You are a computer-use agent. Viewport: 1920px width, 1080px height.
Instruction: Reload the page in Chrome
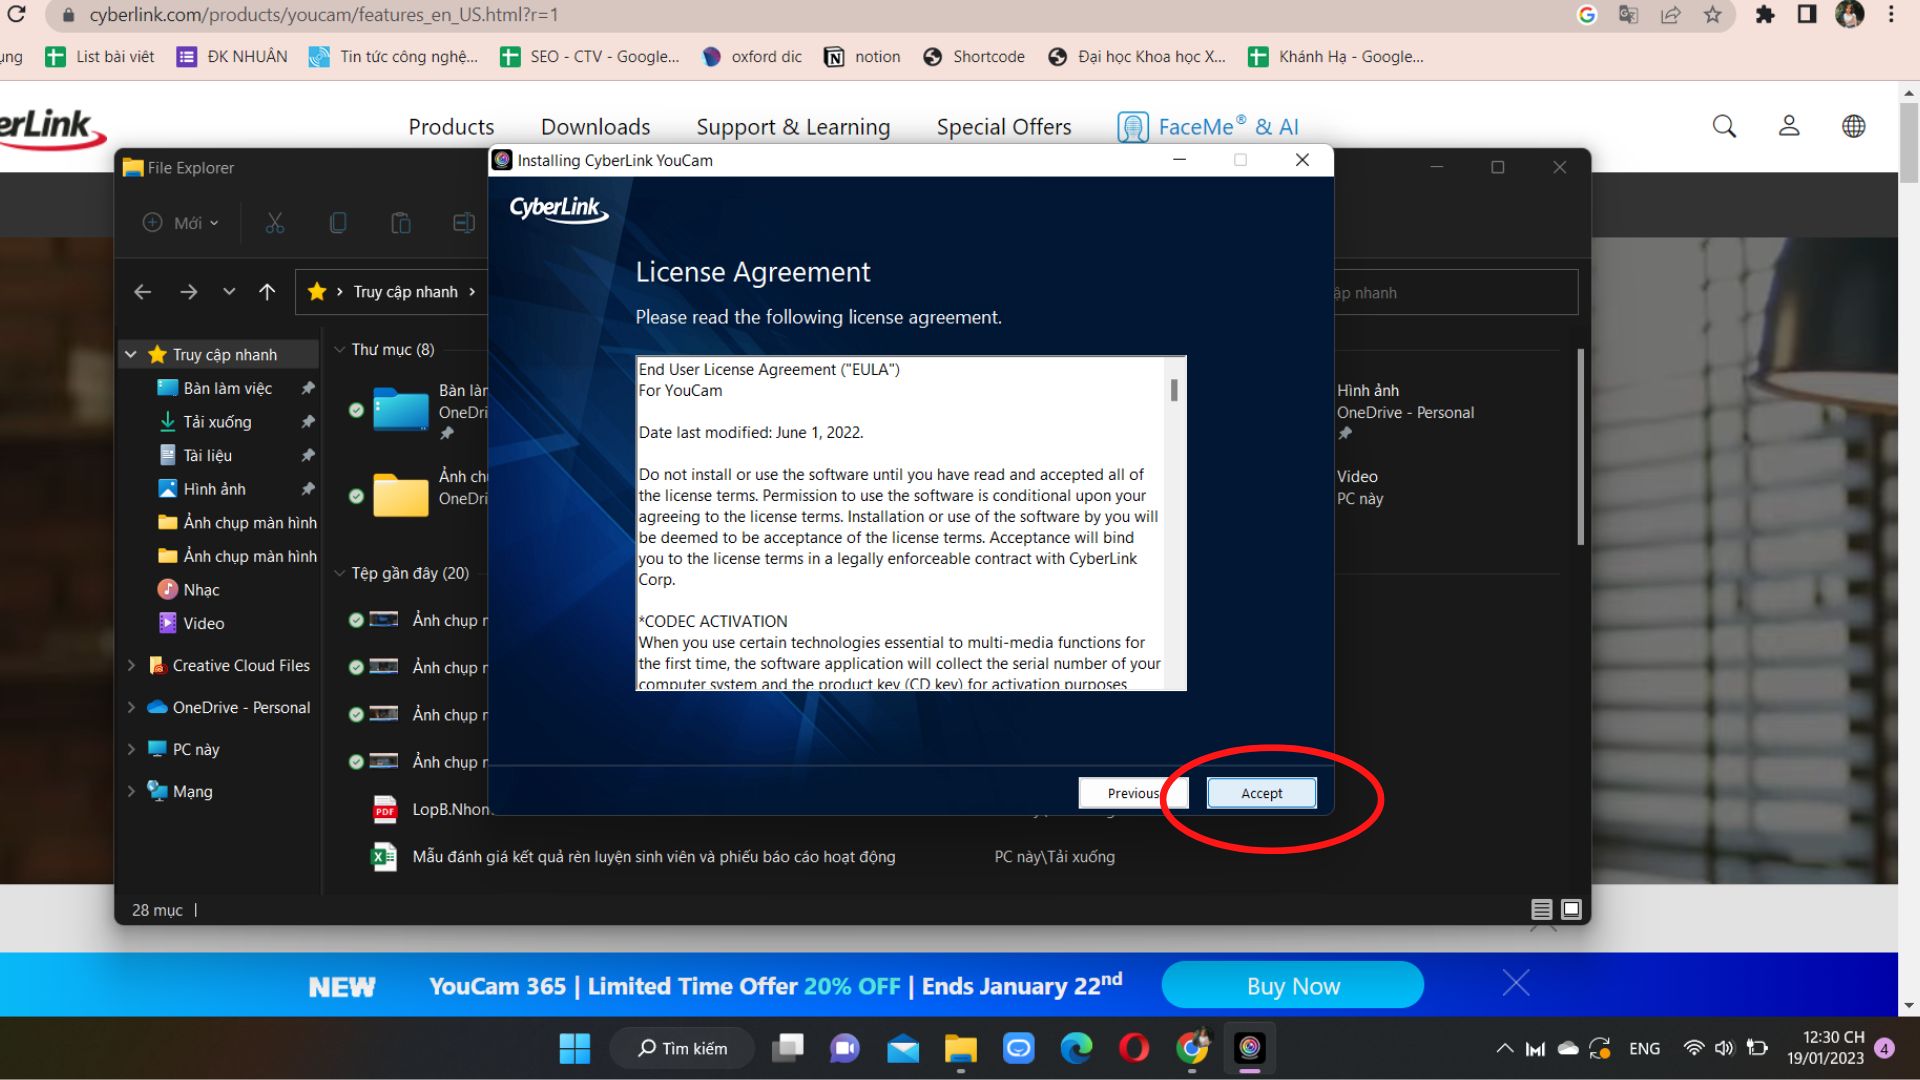(17, 15)
